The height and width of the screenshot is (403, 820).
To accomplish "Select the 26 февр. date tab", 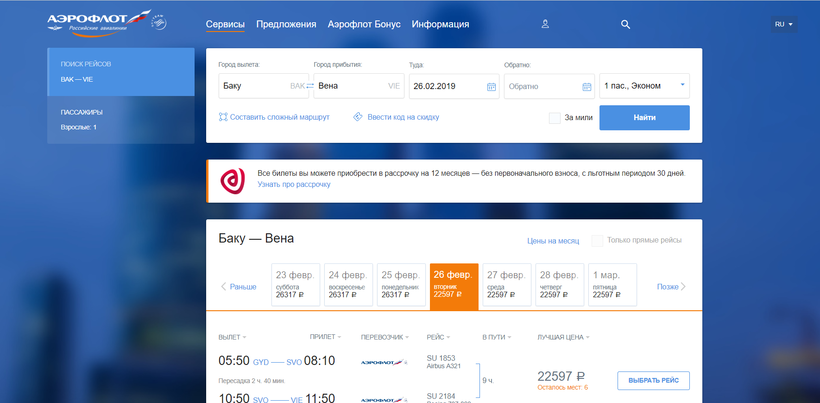I will click(x=454, y=286).
